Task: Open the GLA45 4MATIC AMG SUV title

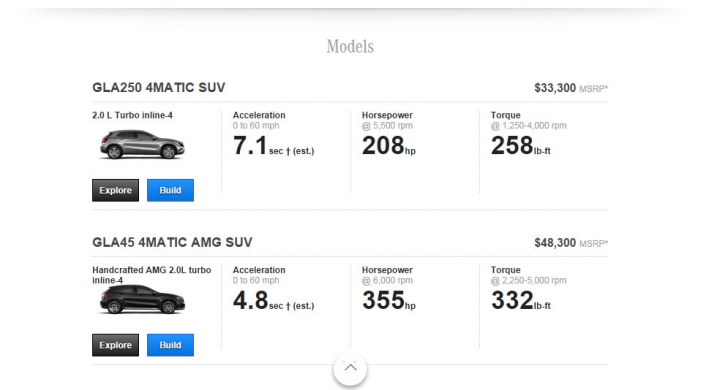Action: (172, 242)
